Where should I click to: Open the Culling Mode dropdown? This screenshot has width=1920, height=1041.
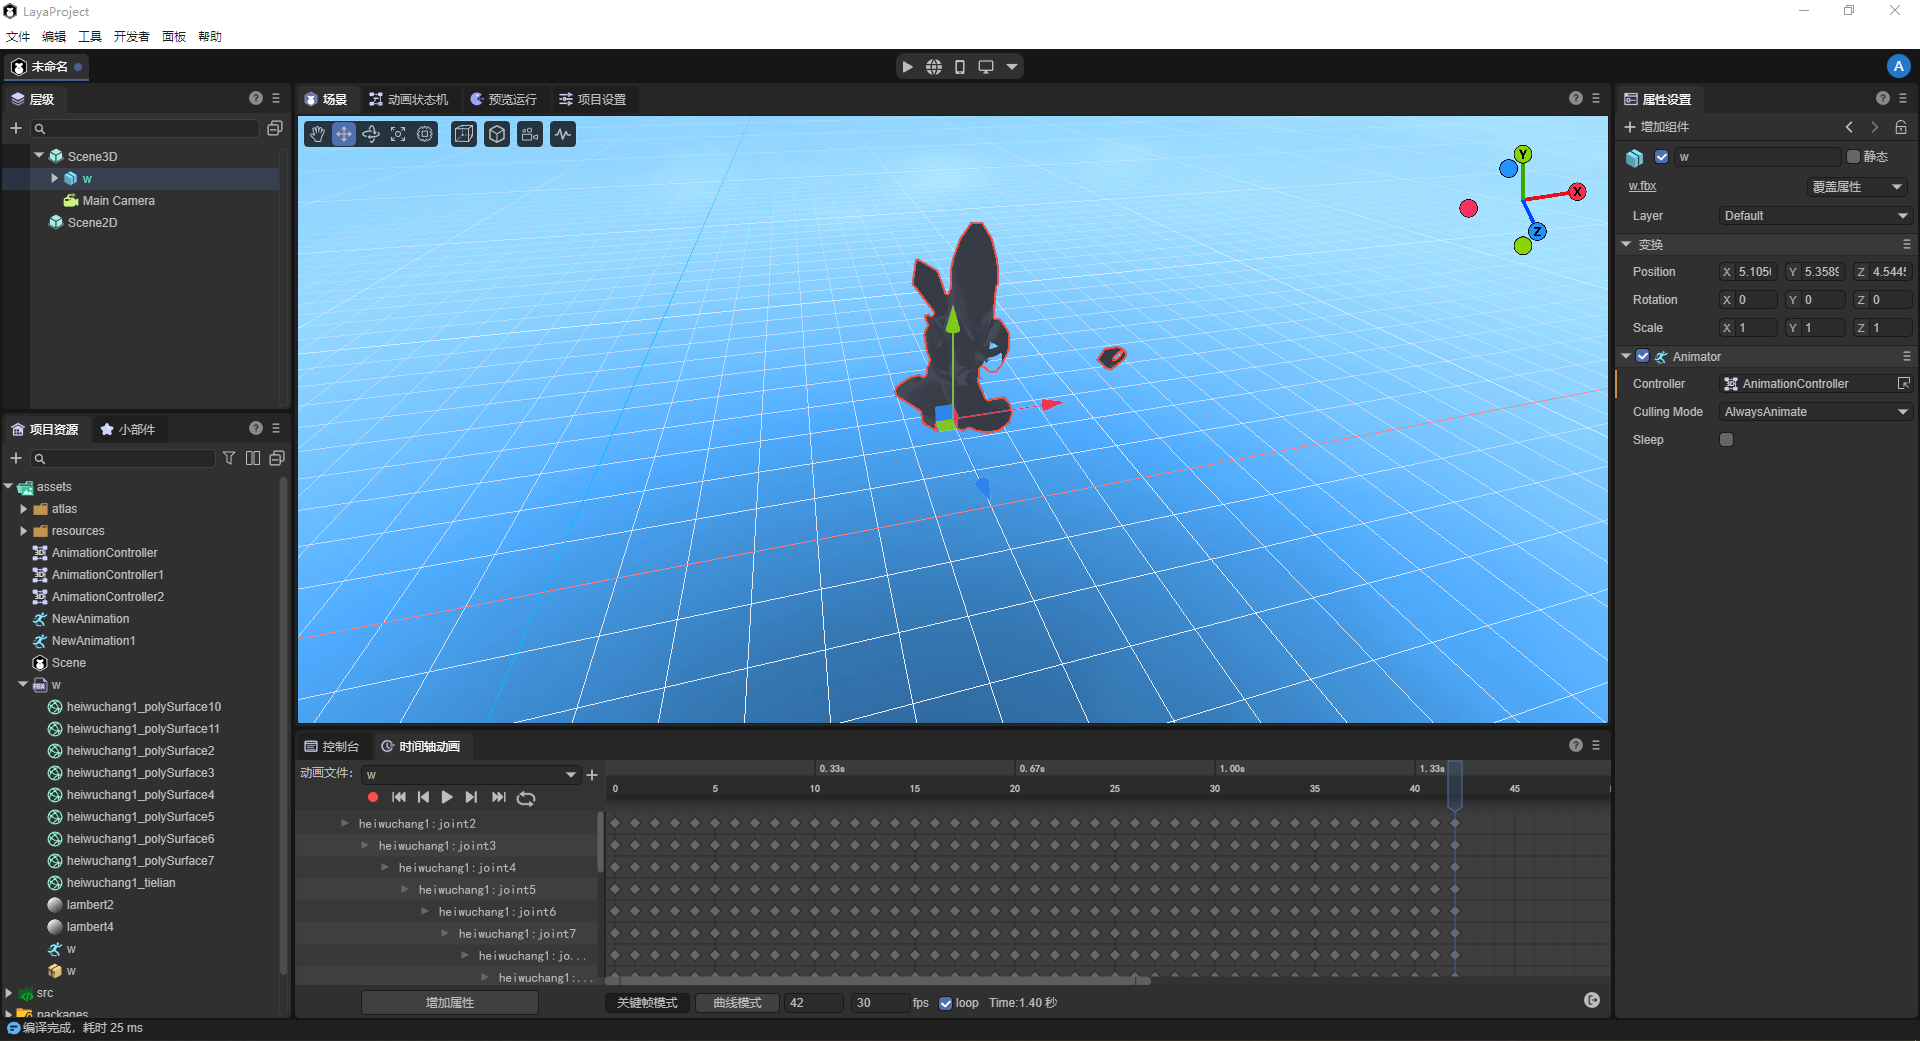point(1815,412)
